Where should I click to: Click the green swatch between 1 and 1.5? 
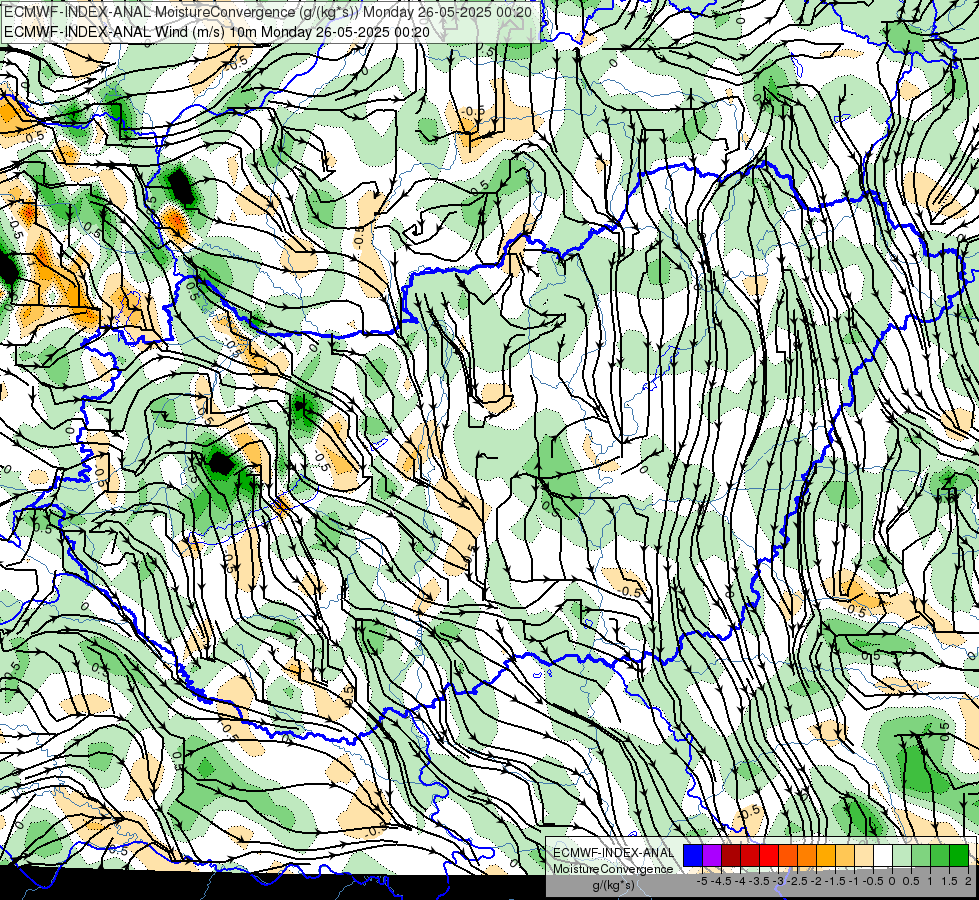click(940, 855)
